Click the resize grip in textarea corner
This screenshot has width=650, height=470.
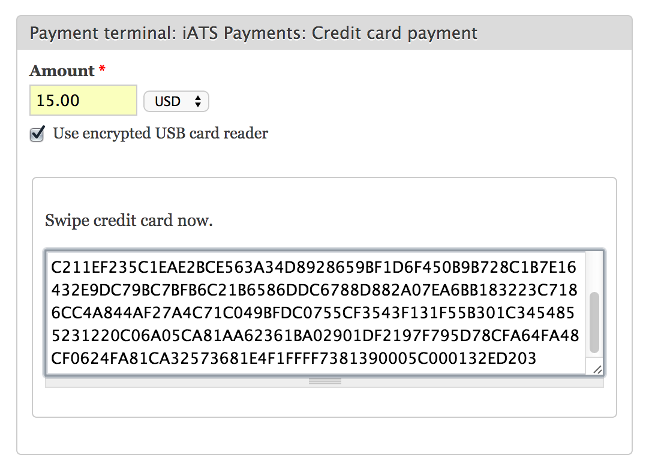pyautogui.click(x=597, y=369)
